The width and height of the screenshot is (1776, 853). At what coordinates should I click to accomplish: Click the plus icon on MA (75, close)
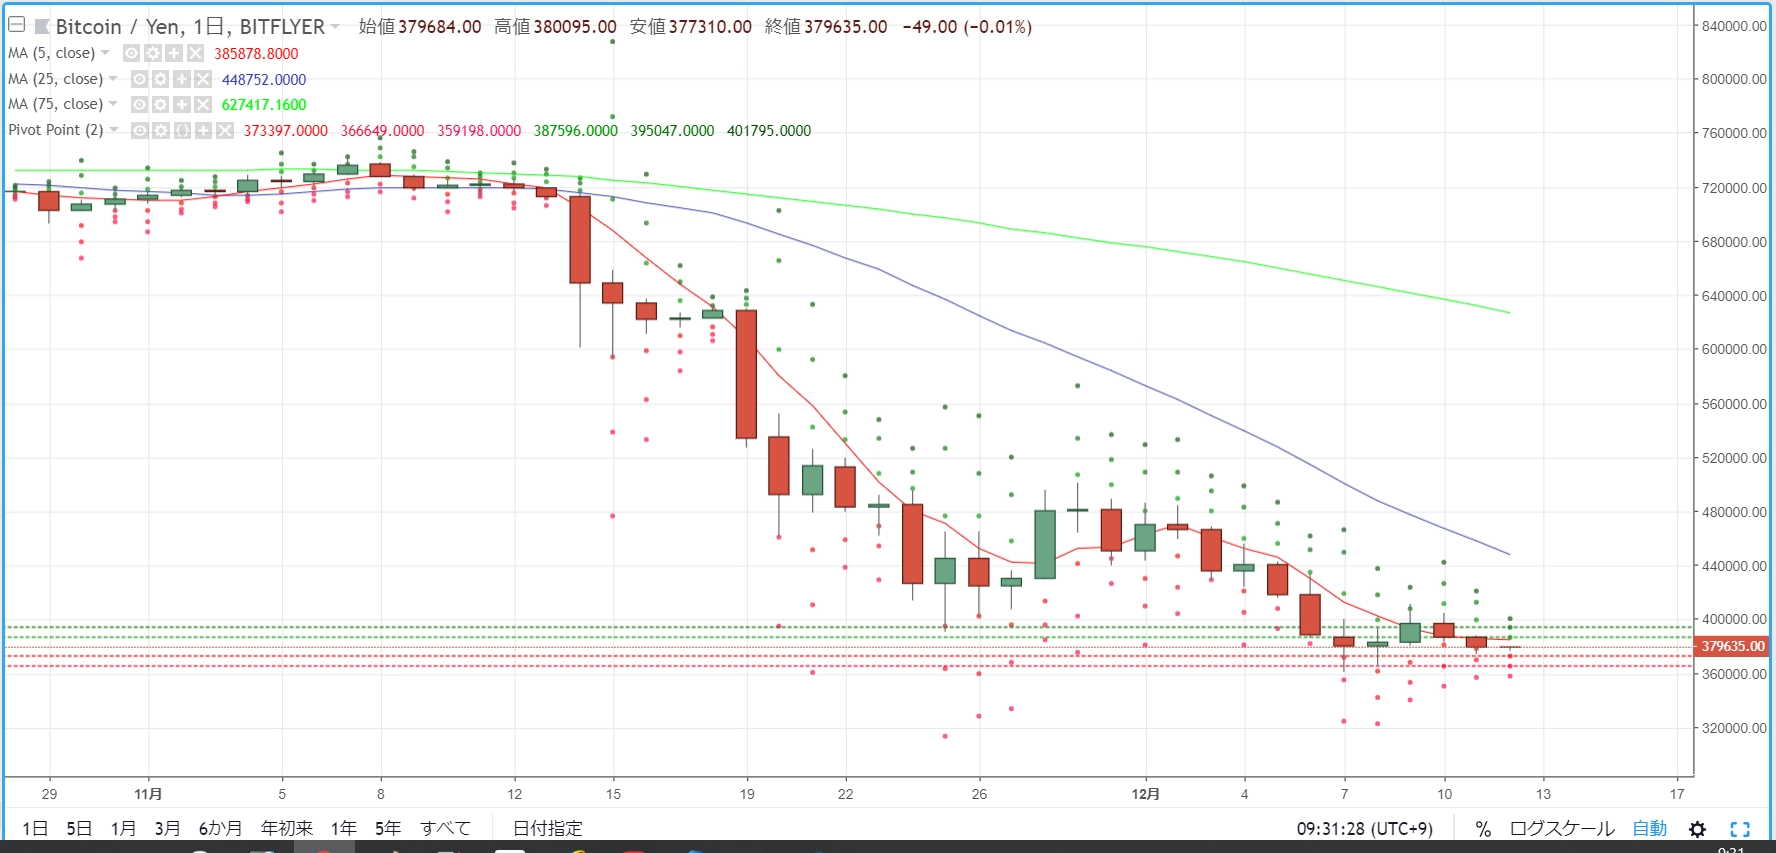[182, 104]
